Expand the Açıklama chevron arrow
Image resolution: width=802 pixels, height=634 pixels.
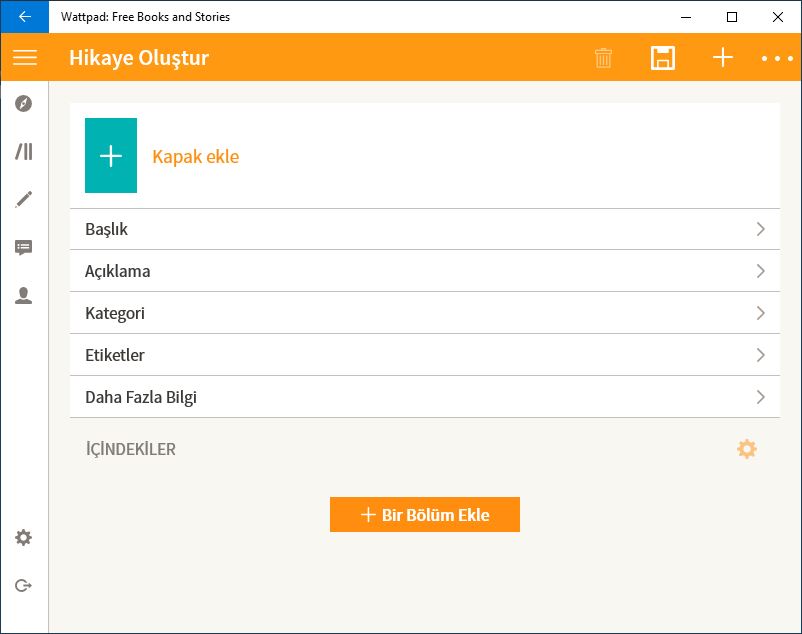761,271
